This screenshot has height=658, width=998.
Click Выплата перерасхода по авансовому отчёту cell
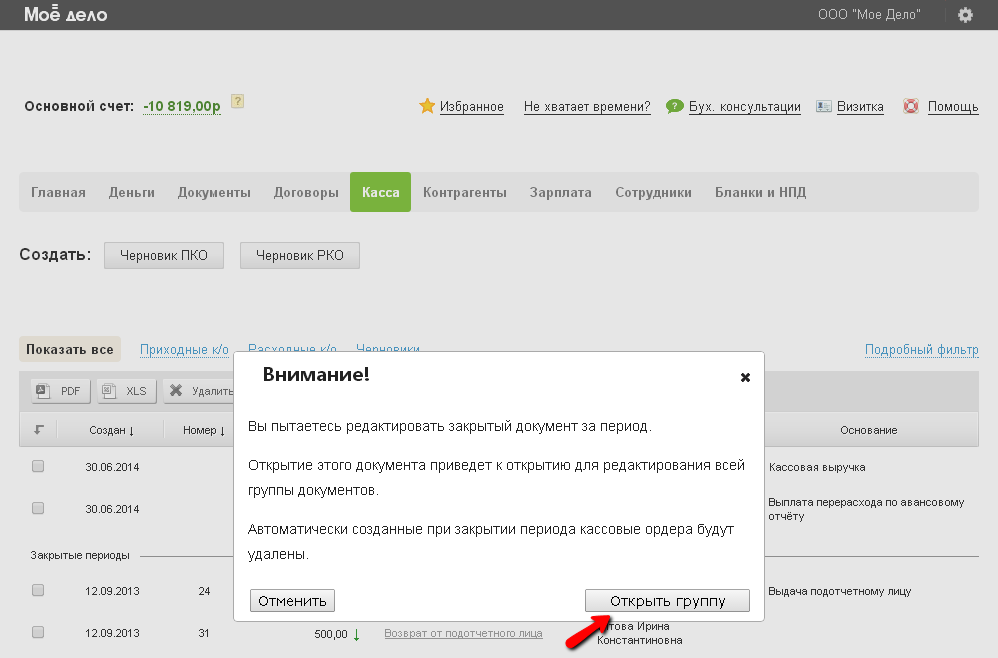(x=866, y=509)
